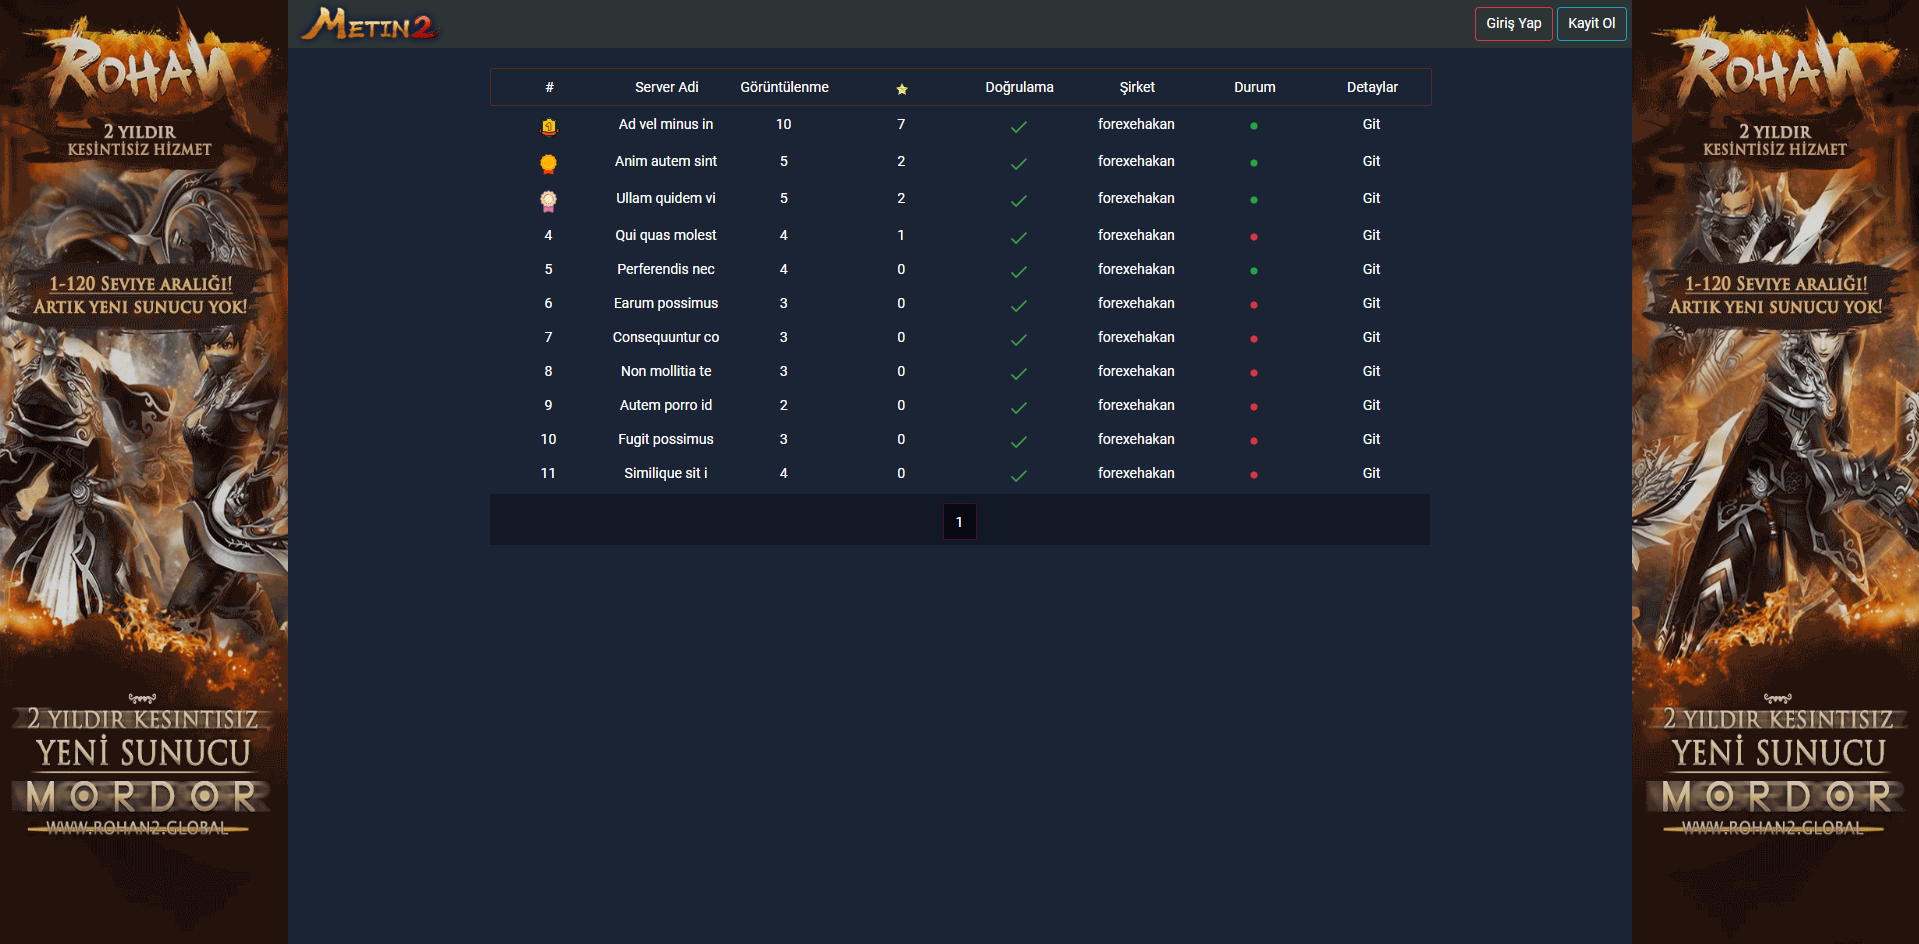Open Git details link for Autem porro id
1919x944 pixels.
coord(1371,405)
